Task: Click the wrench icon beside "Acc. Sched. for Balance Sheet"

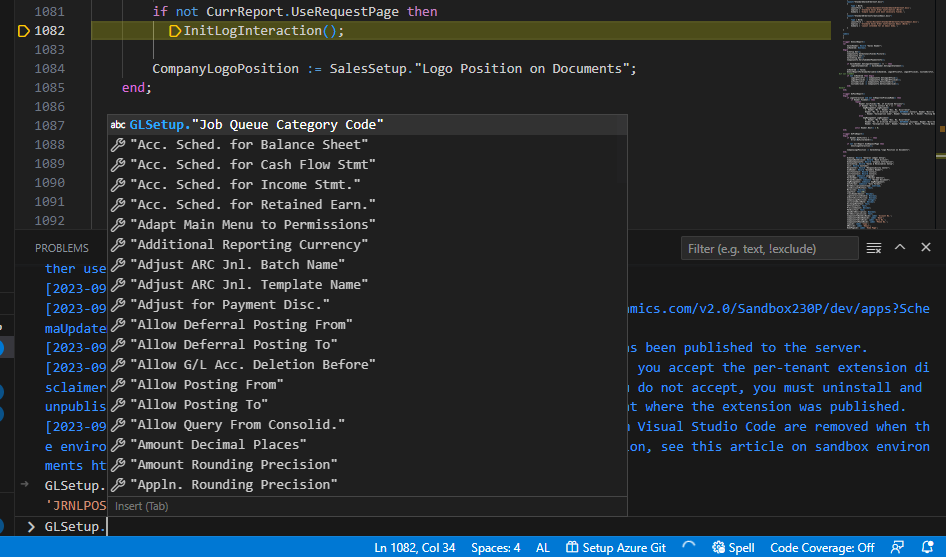Action: click(118, 145)
